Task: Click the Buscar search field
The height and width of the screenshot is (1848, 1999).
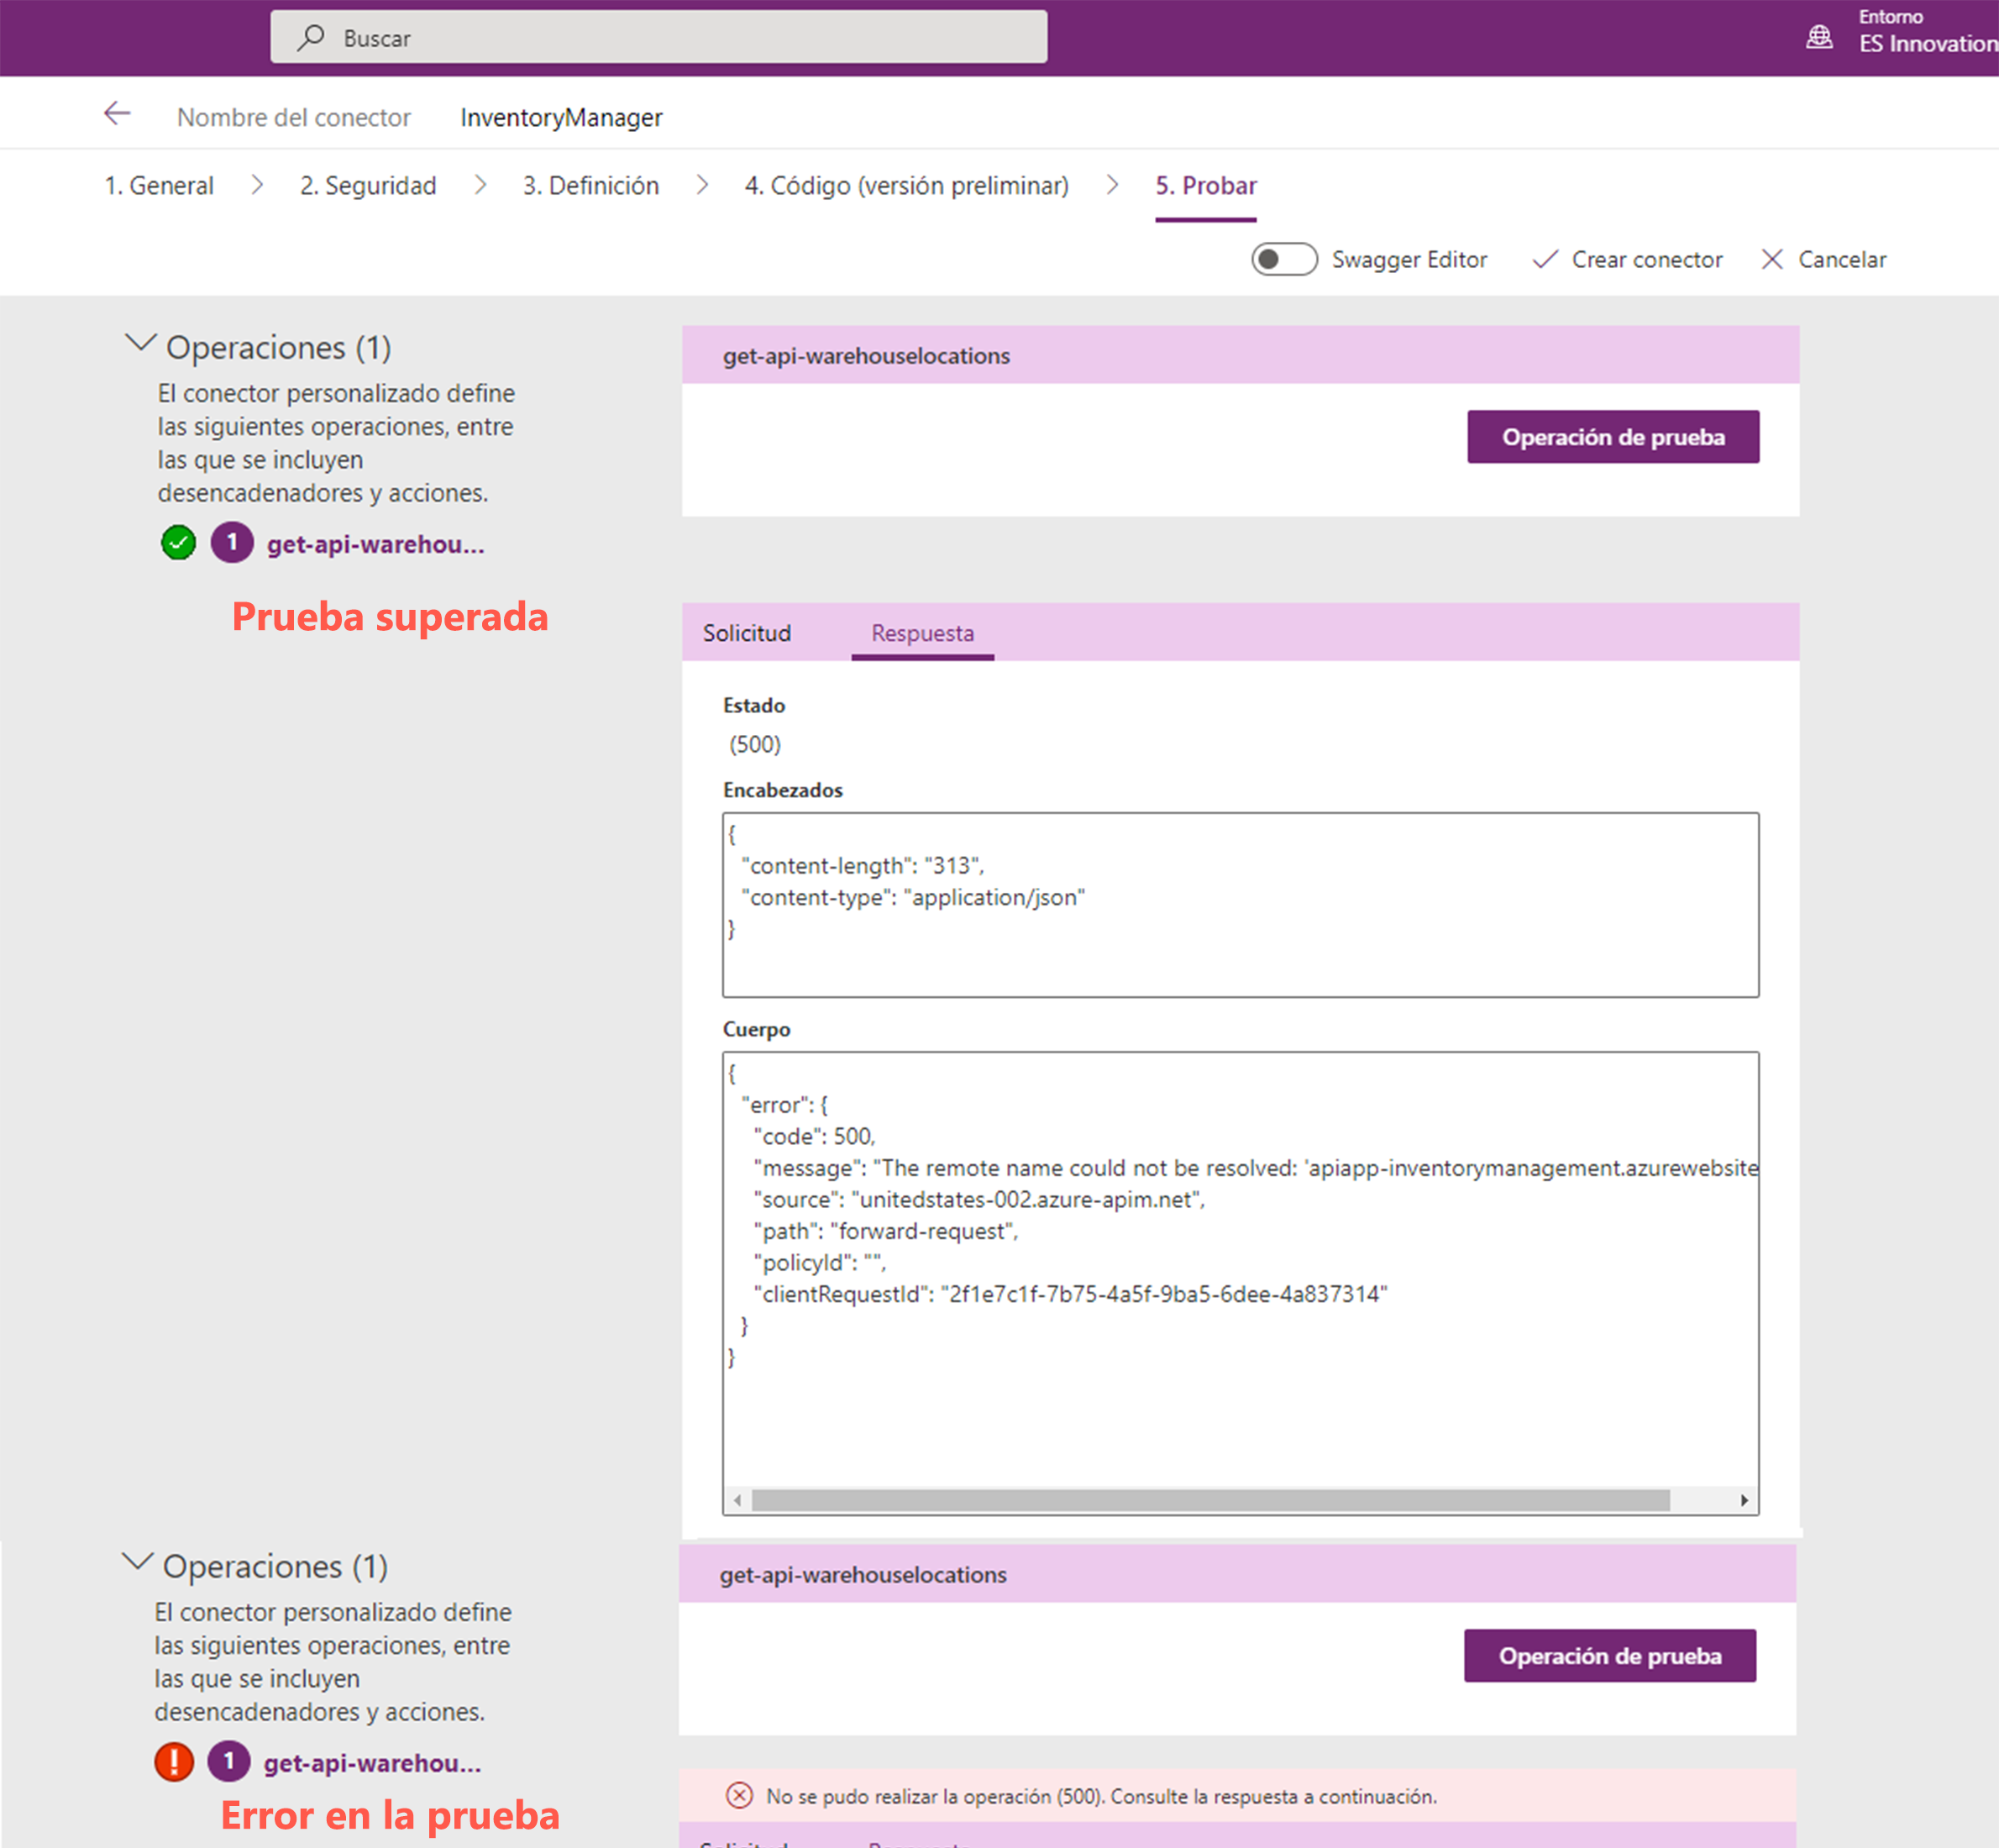Action: [x=659, y=37]
